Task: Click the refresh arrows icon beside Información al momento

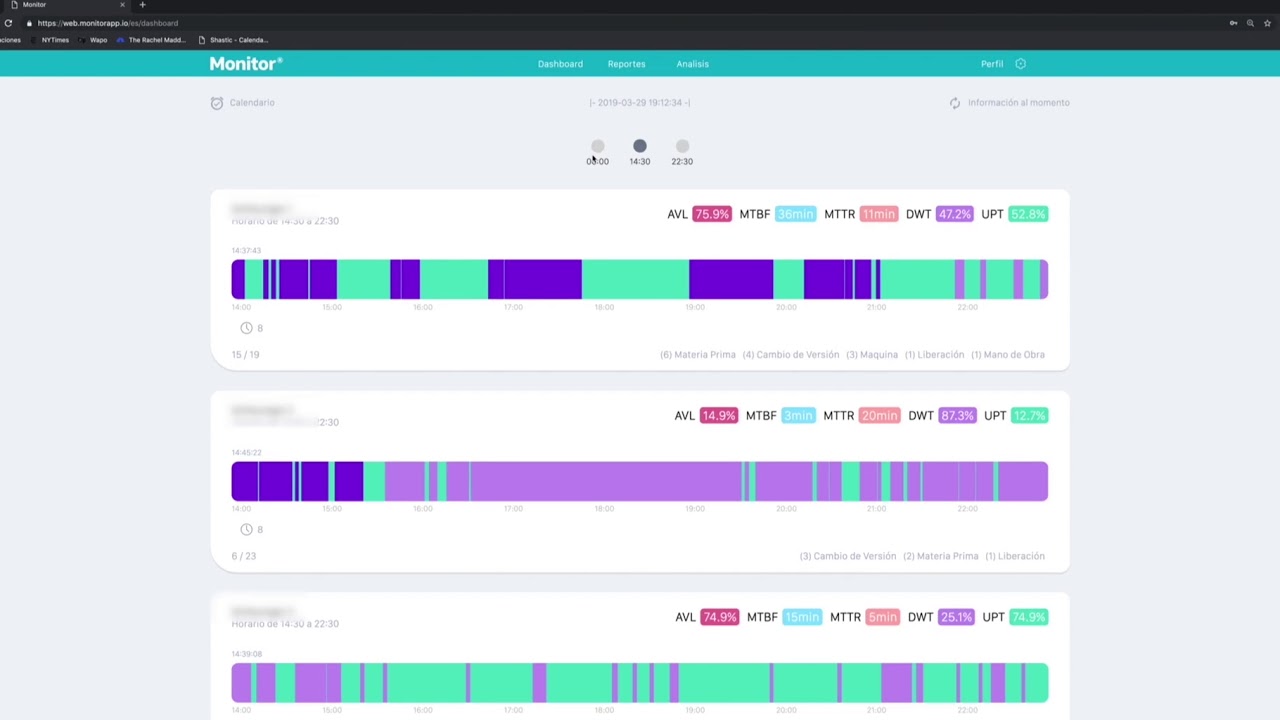Action: tap(955, 102)
